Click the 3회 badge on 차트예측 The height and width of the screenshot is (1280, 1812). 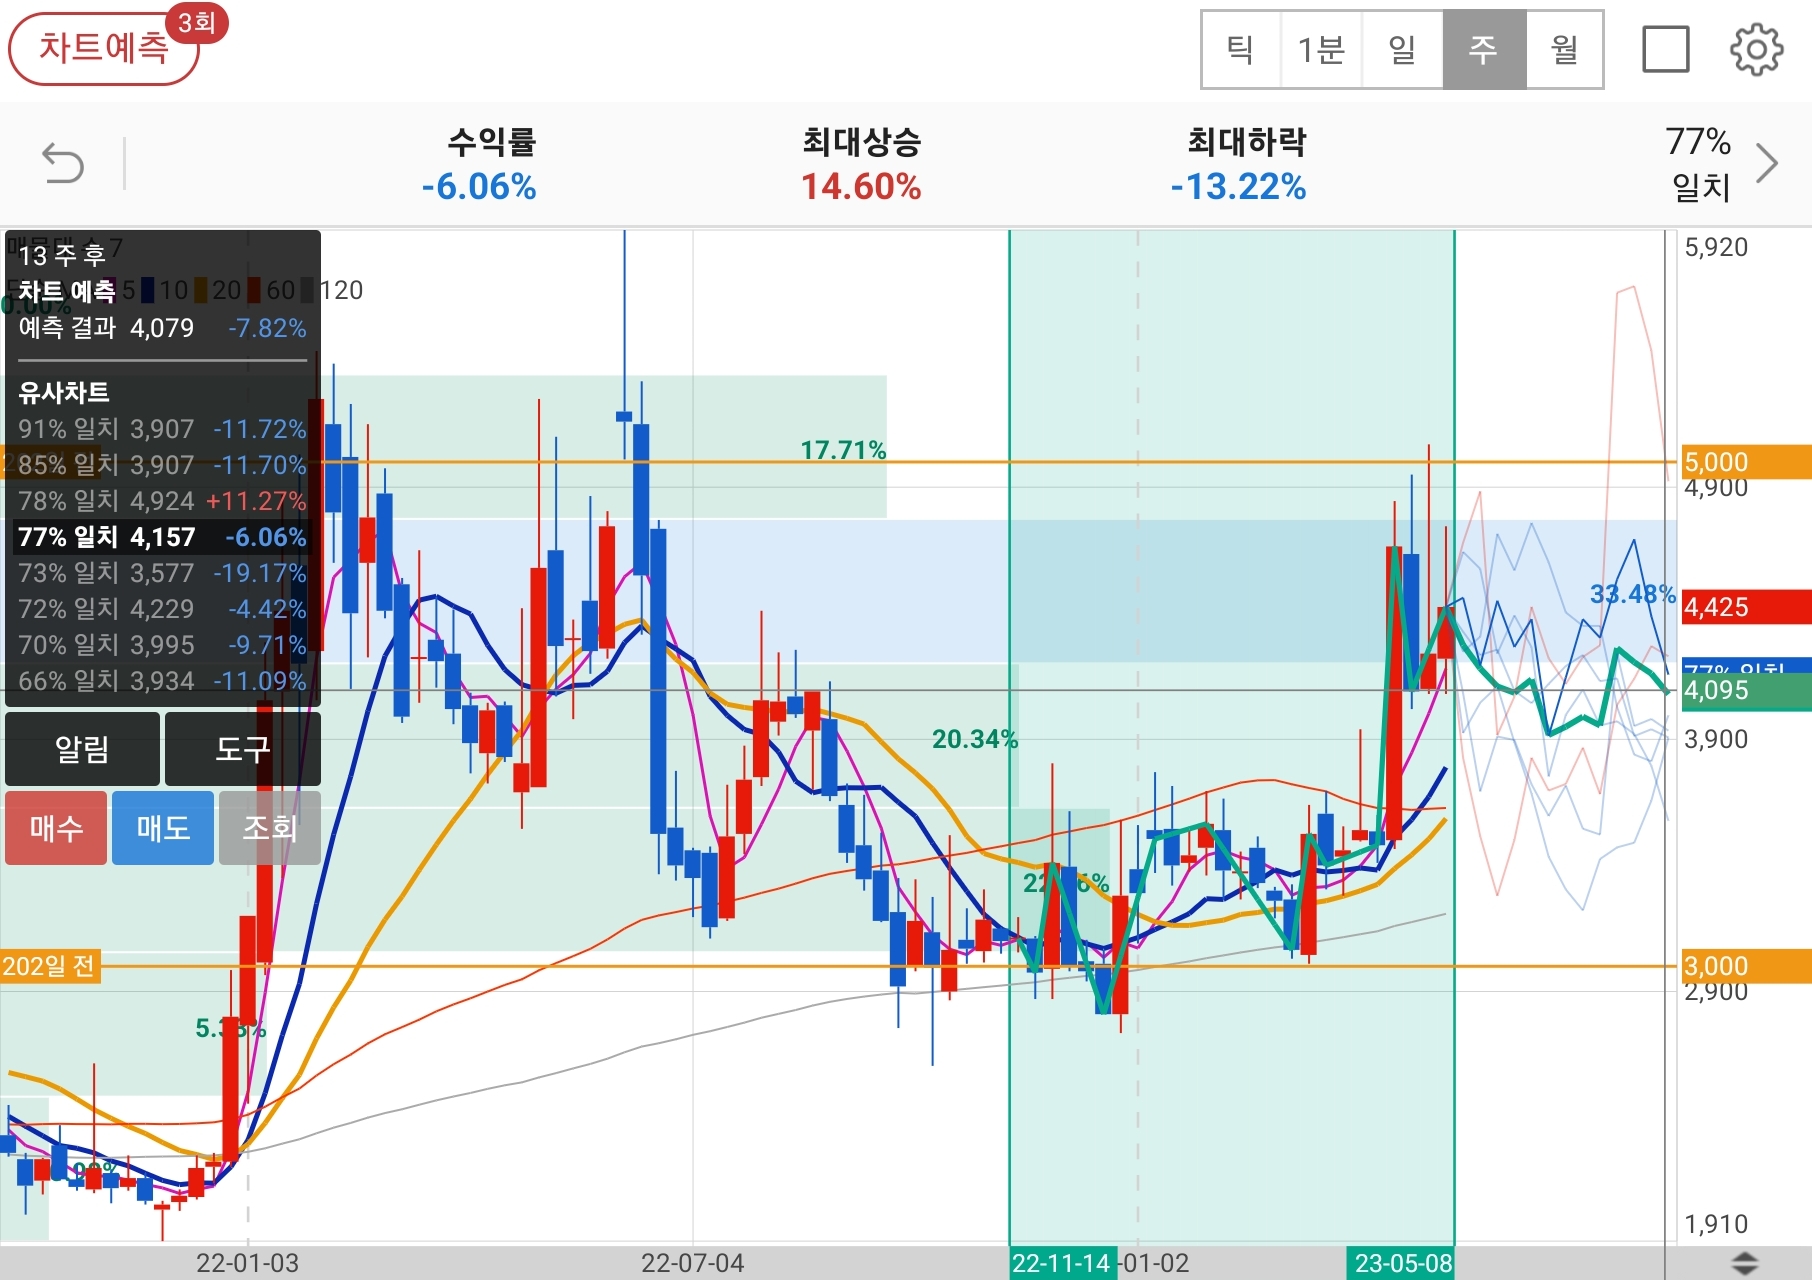click(197, 22)
